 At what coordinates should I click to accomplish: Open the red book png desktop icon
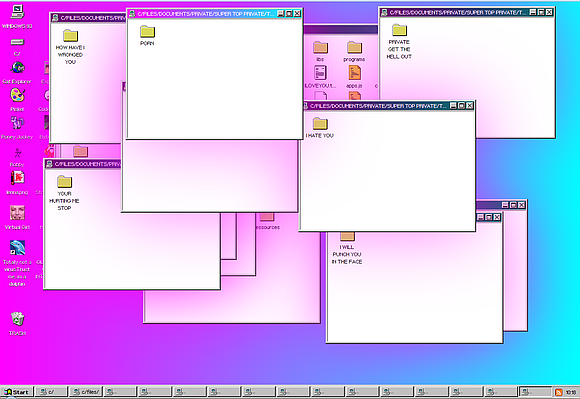pyautogui.click(x=17, y=178)
